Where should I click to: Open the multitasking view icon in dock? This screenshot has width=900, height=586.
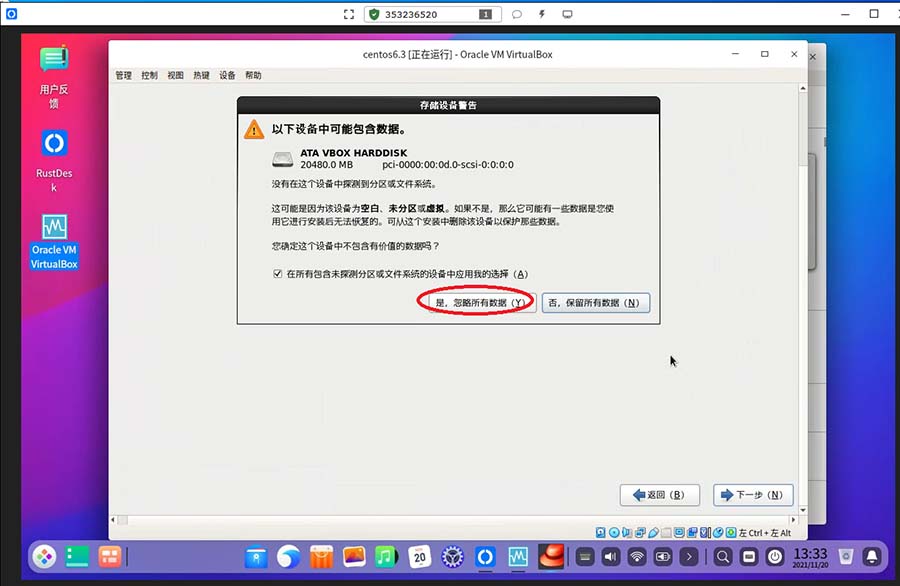(x=109, y=556)
